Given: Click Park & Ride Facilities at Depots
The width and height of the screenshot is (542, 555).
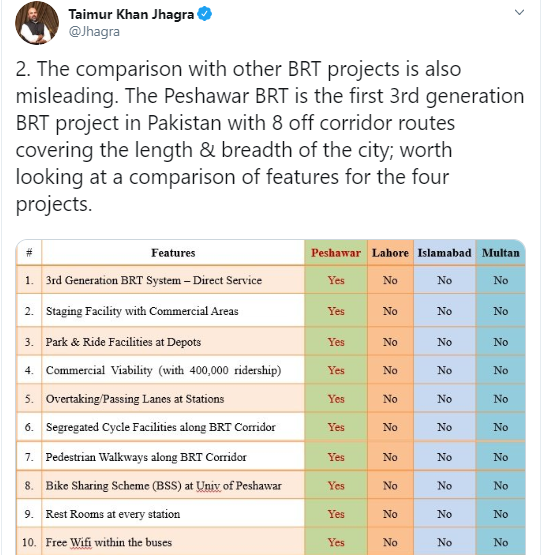Looking at the screenshot, I should point(123,342).
